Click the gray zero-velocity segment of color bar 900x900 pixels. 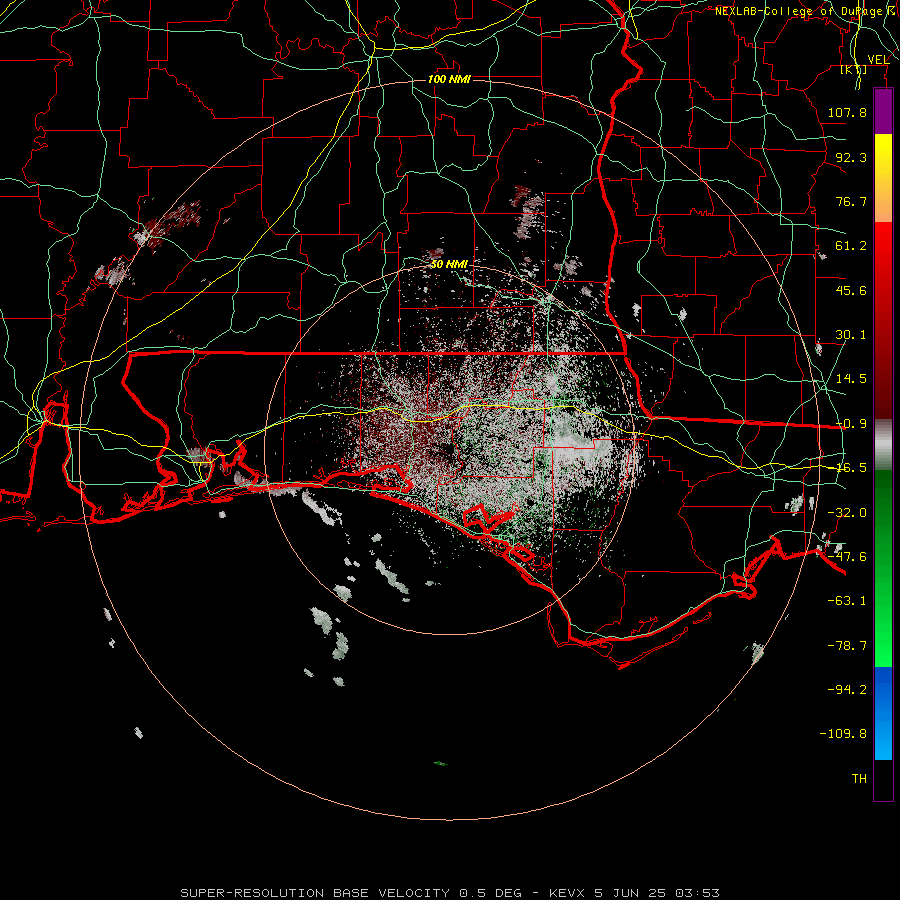pos(883,445)
